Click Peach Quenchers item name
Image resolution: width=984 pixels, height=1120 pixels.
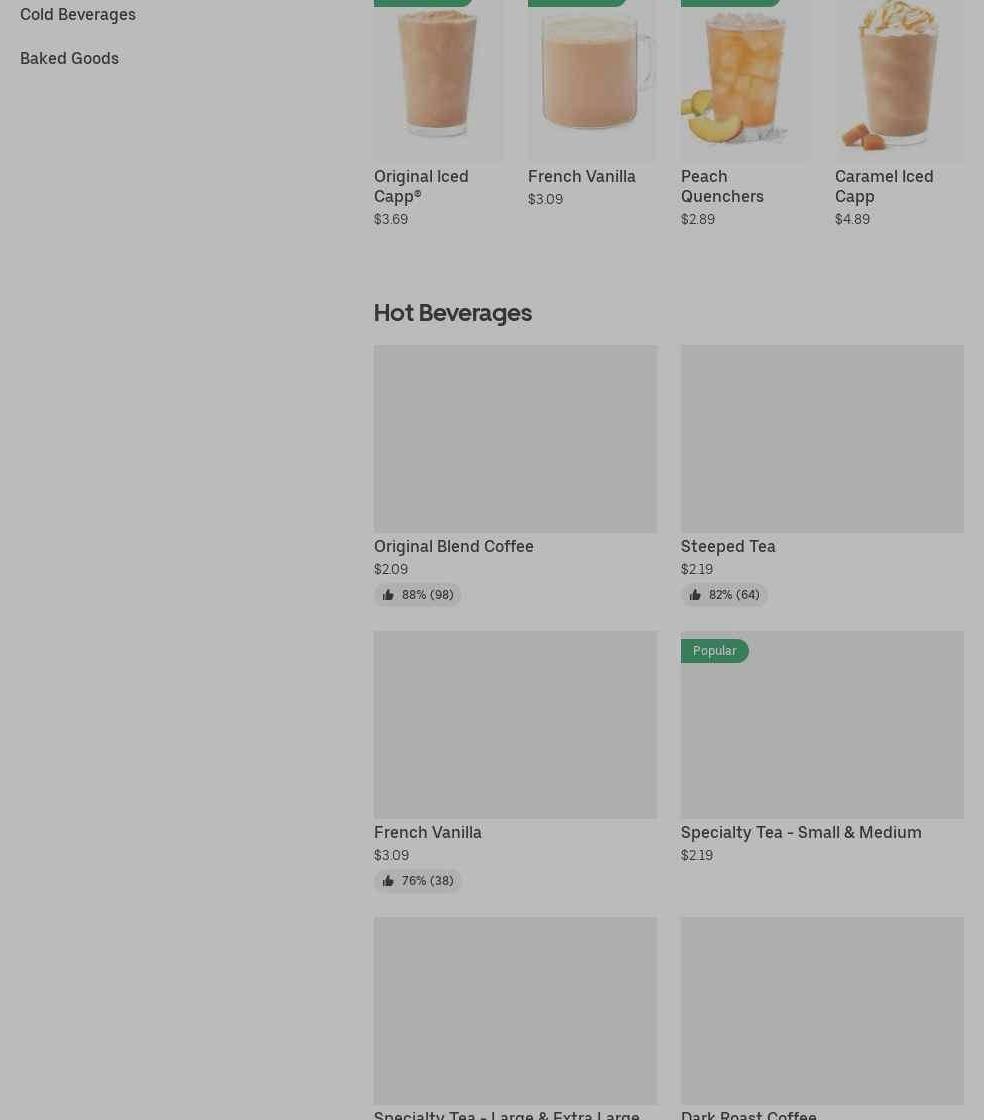pos(722,186)
